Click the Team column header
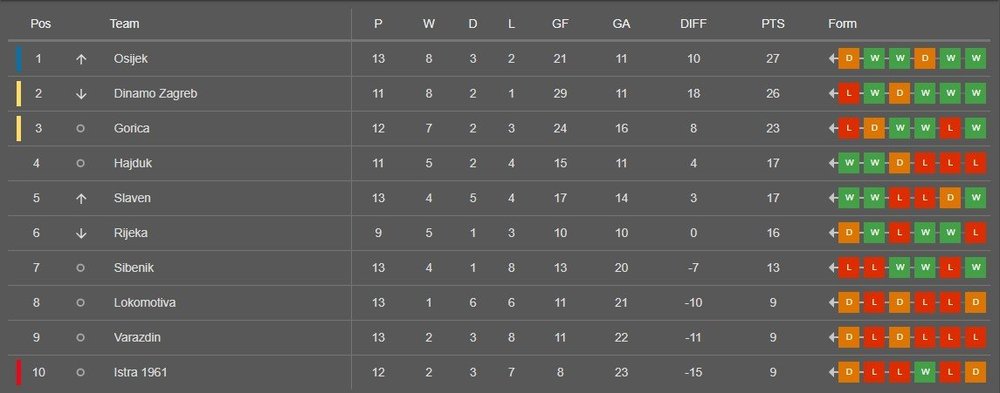Screen dimensions: 1000x393 tap(124, 24)
